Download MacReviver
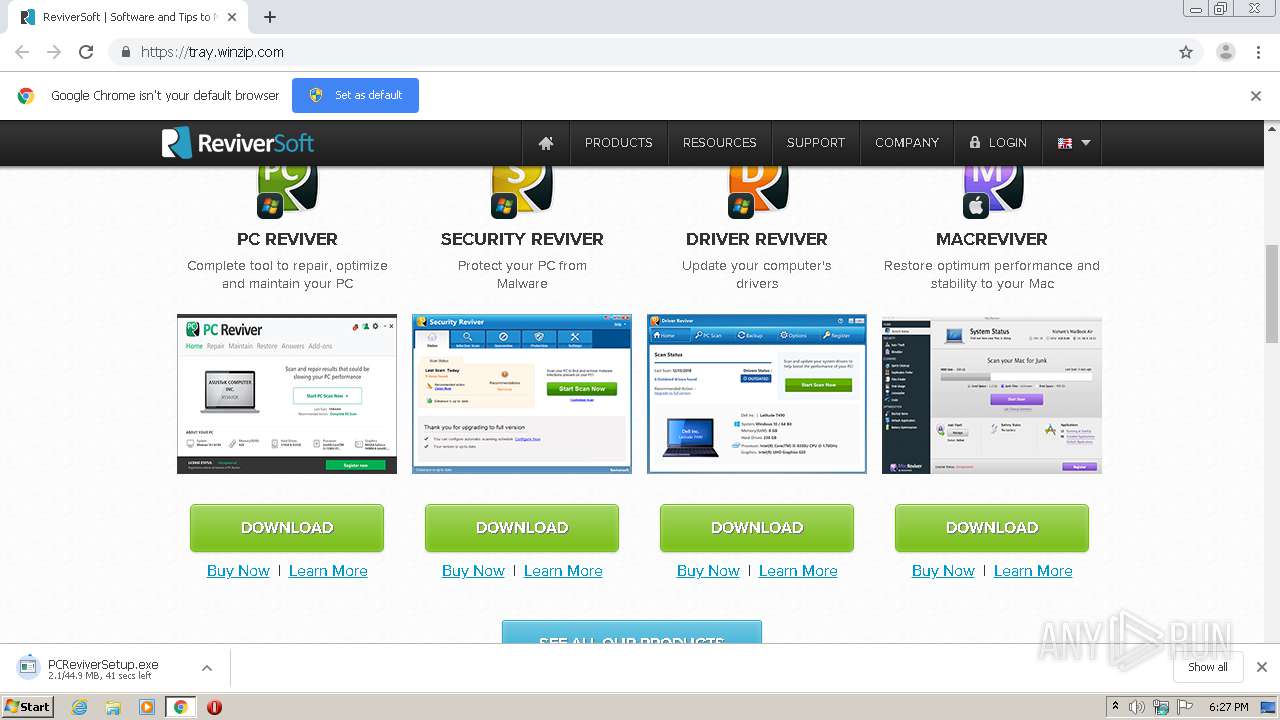The width and height of the screenshot is (1280, 720). point(992,528)
